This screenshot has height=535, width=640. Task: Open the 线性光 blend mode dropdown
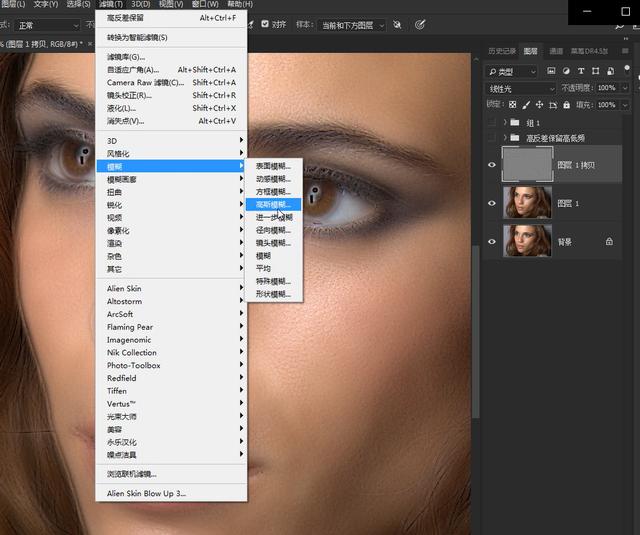coord(520,89)
